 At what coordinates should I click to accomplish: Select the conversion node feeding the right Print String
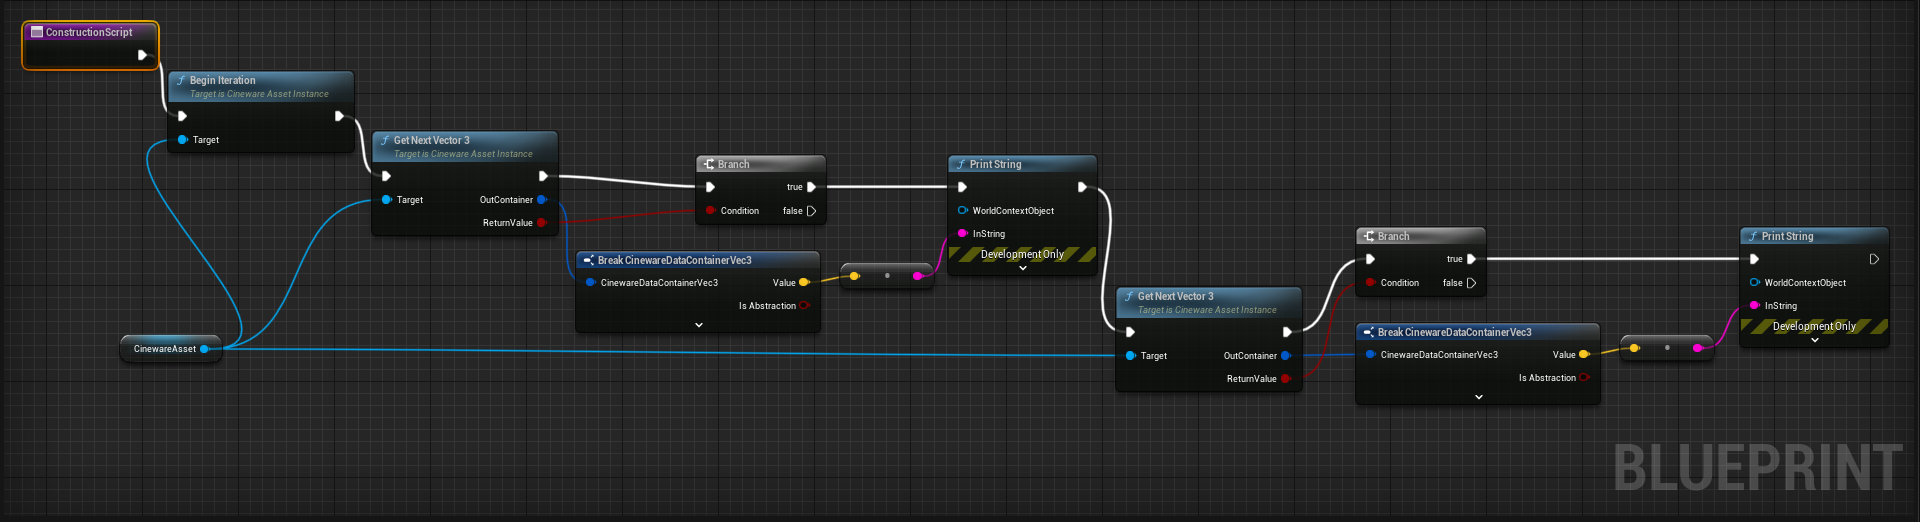point(1666,348)
